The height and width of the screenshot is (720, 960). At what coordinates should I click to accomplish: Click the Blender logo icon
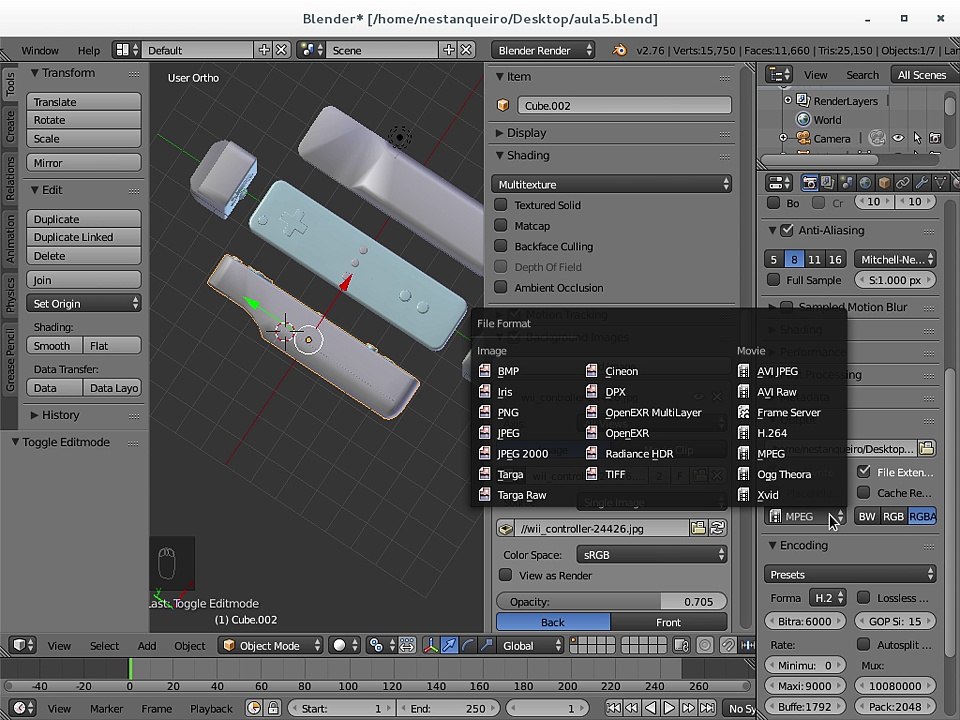coord(620,50)
